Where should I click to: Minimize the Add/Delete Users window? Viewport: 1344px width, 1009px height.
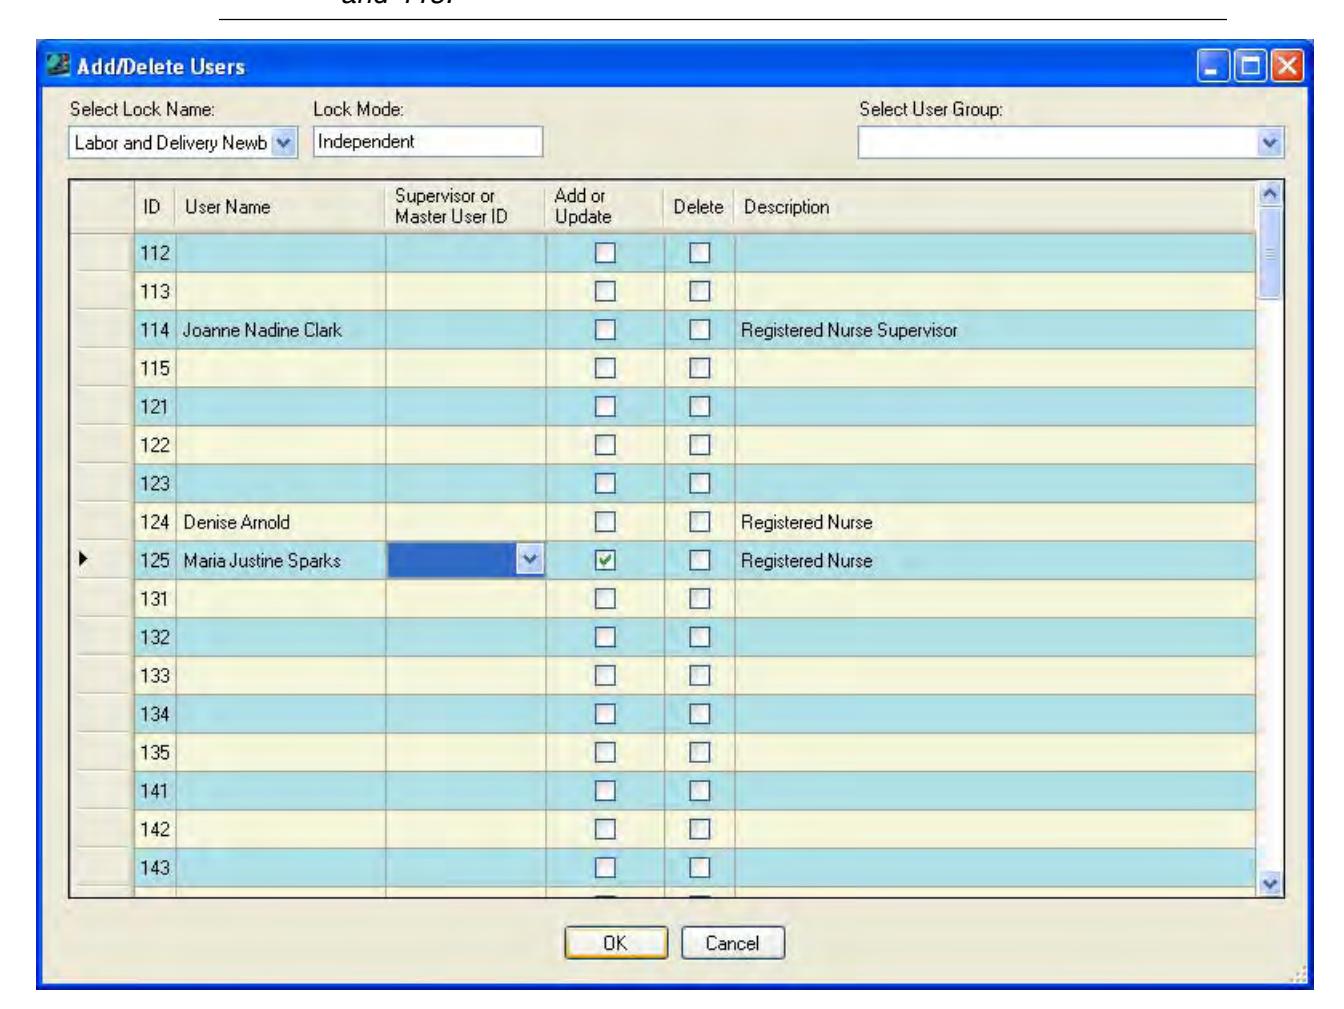[x=1214, y=67]
